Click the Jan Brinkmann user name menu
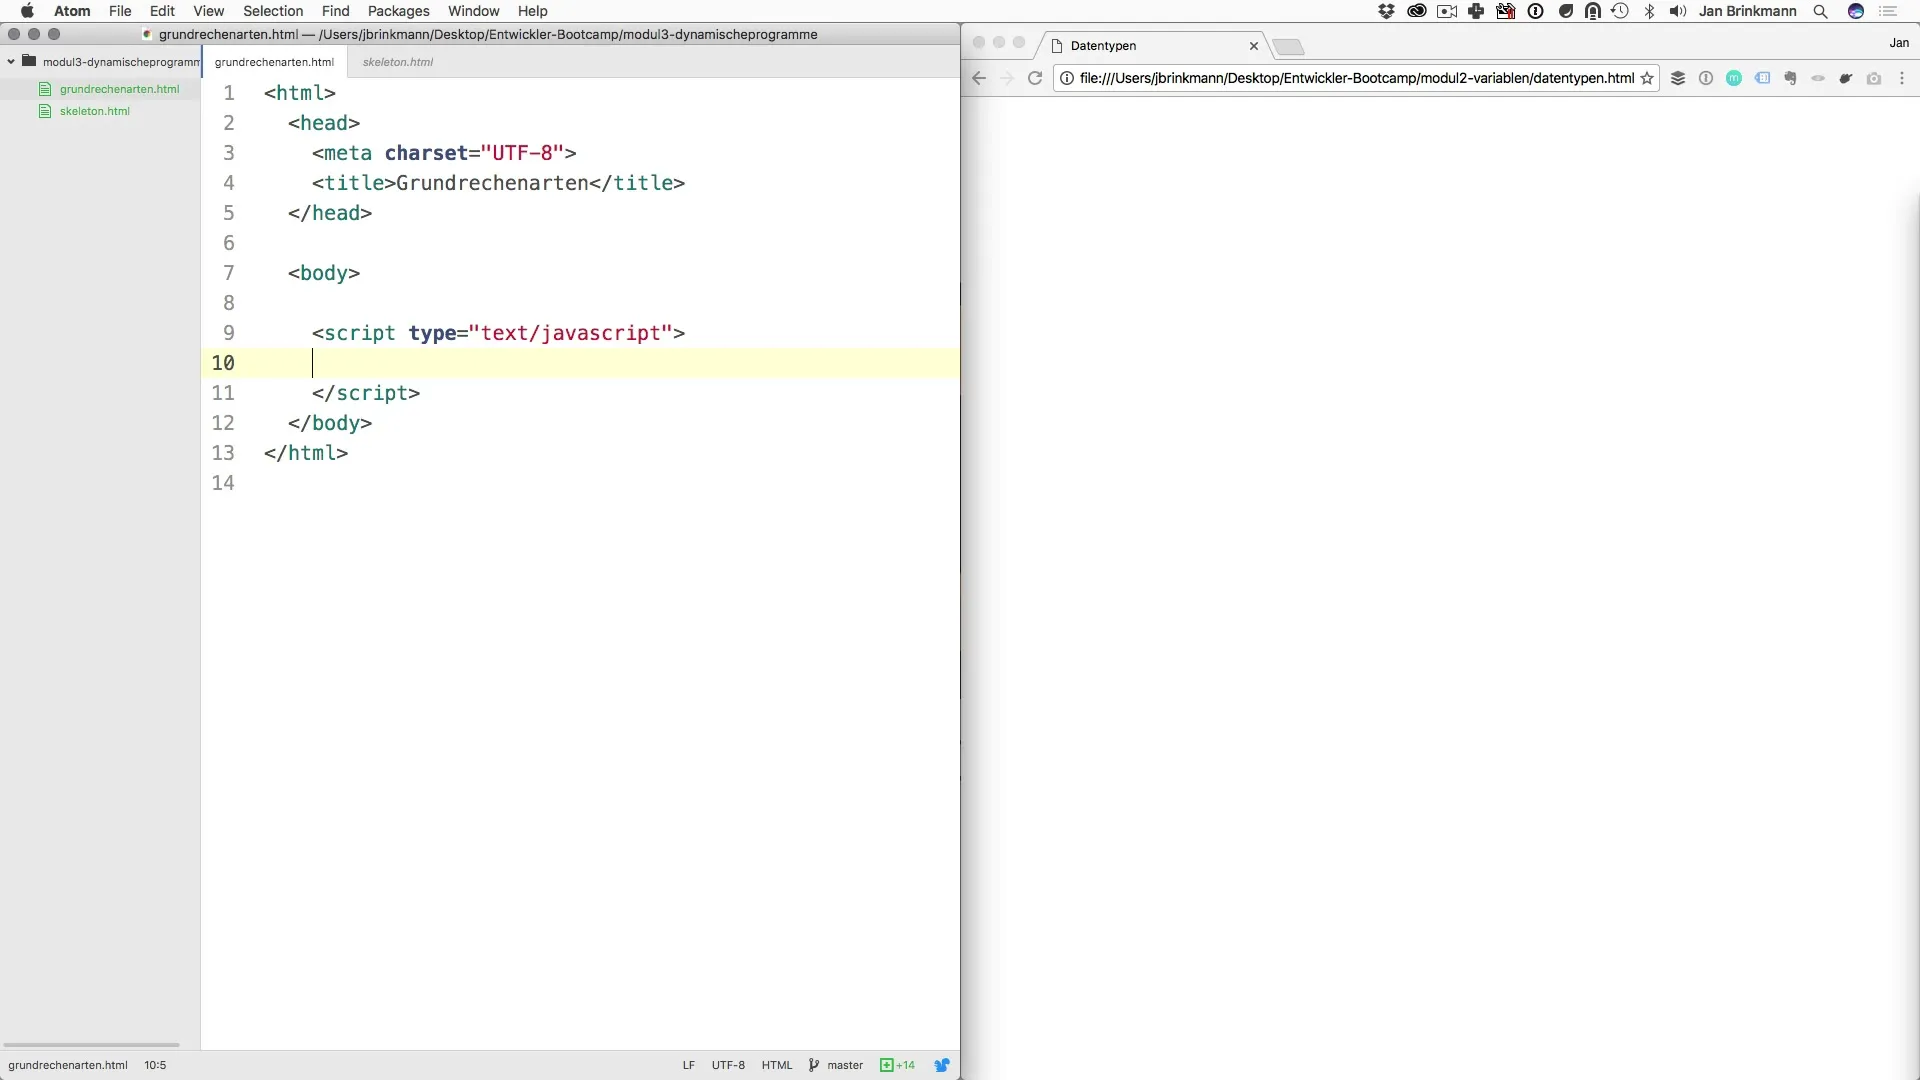 (x=1747, y=11)
